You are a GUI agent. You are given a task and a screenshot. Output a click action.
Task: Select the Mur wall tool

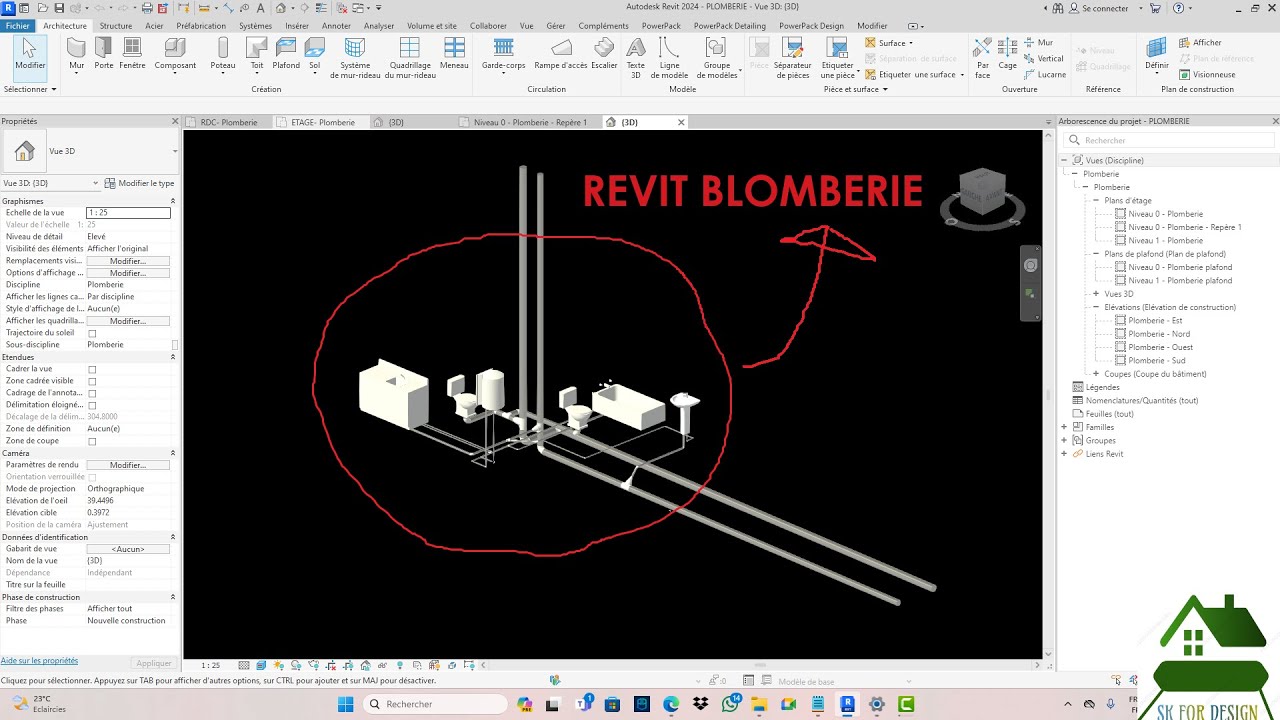coord(76,53)
